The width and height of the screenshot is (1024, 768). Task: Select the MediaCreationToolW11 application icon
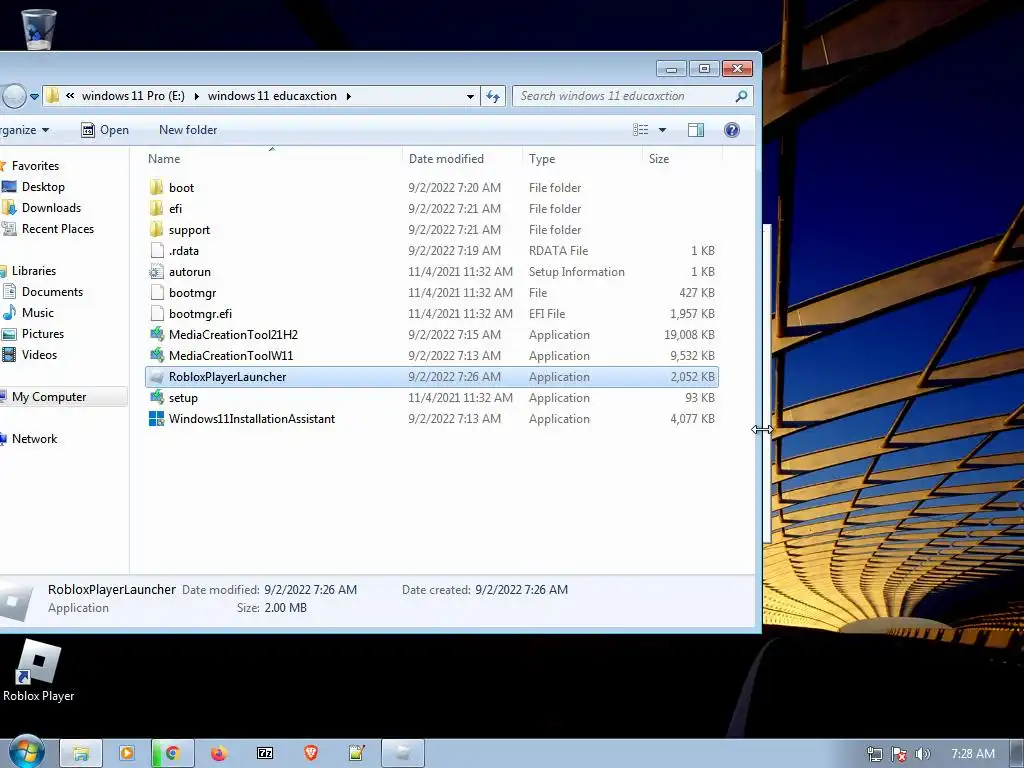(156, 355)
